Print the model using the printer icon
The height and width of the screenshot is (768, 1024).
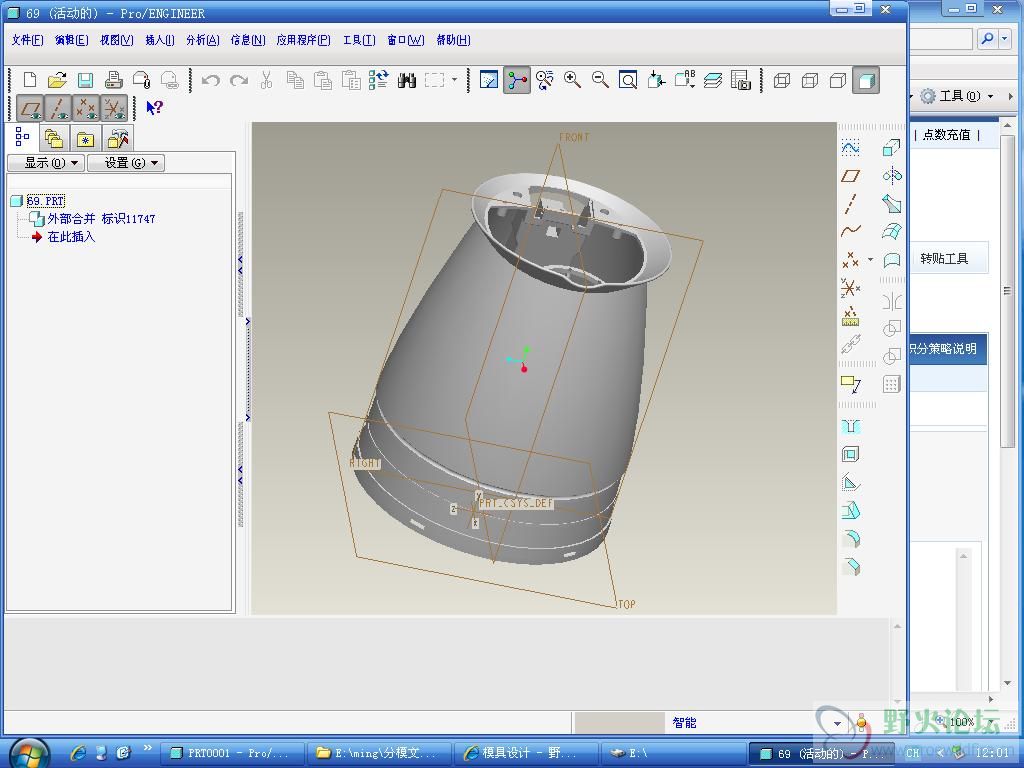point(114,80)
